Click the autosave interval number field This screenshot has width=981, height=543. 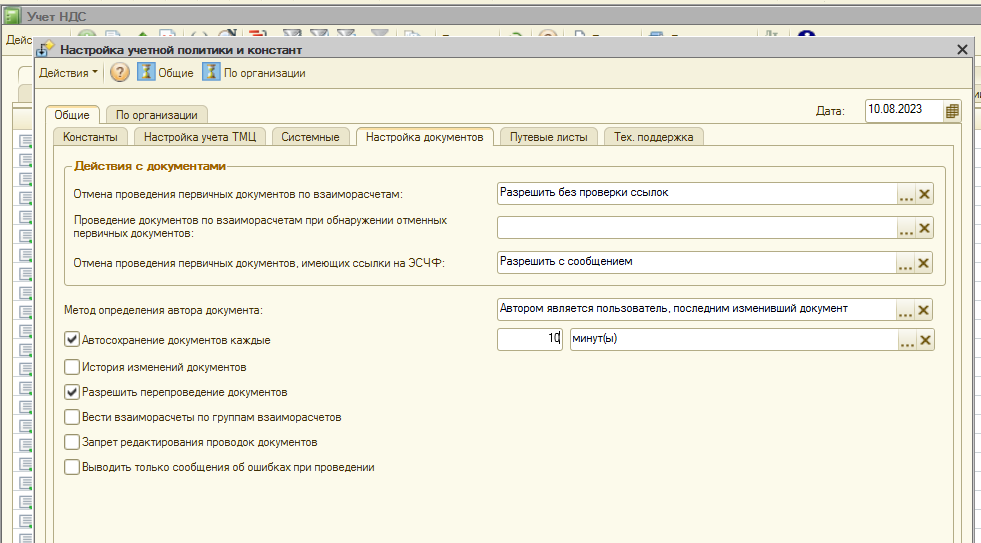tap(530, 339)
